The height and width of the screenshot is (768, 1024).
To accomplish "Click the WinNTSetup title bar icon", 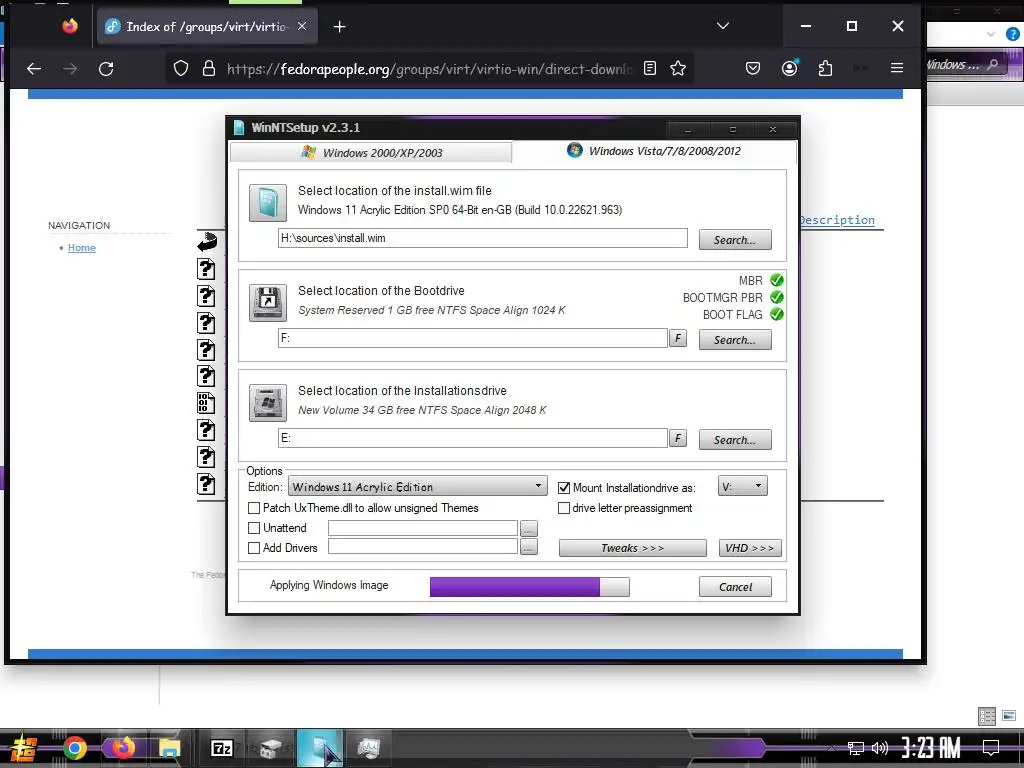I will tap(239, 127).
